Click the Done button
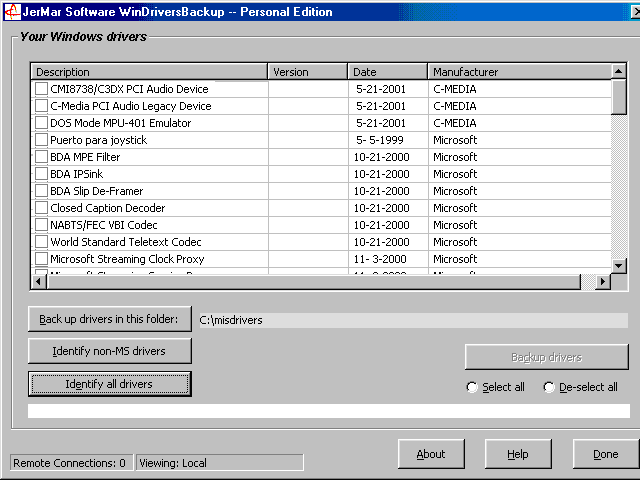Screen dimensions: 640x480 pos(606,454)
